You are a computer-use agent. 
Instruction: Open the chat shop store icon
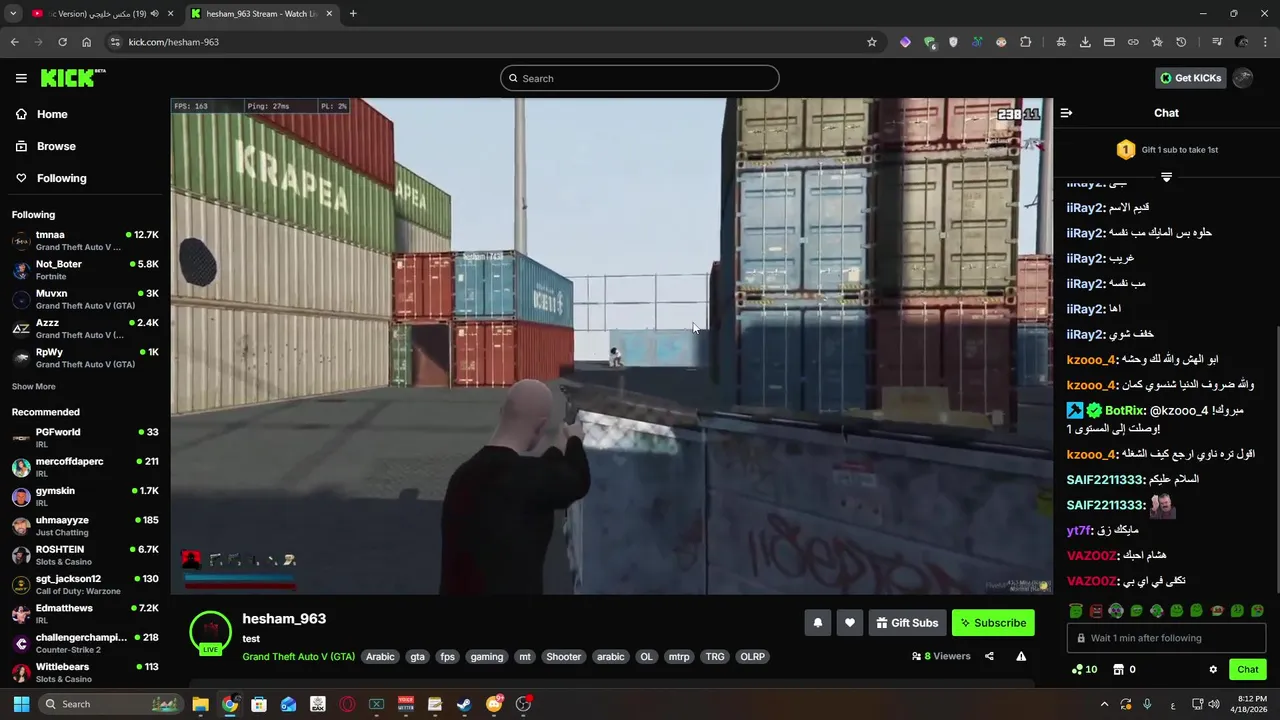pos(1119,670)
